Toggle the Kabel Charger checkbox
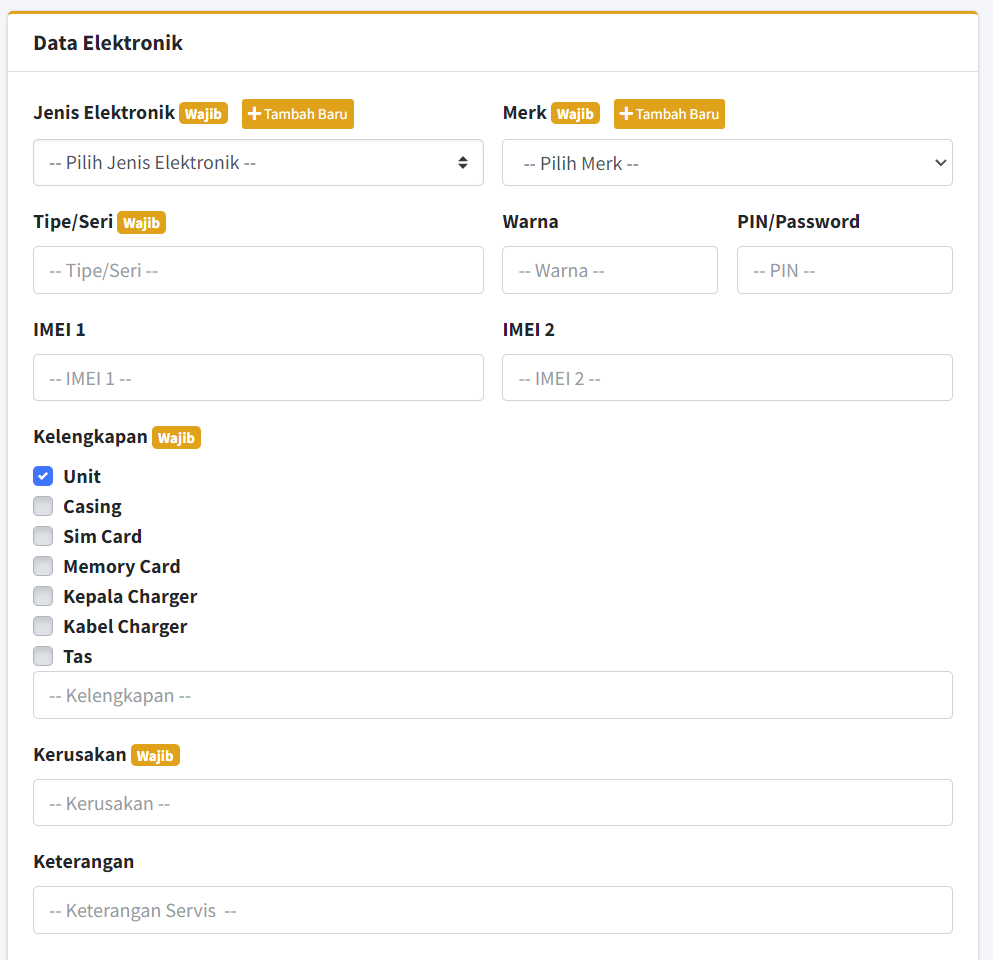Viewport: 993px width, 960px height. [x=43, y=626]
